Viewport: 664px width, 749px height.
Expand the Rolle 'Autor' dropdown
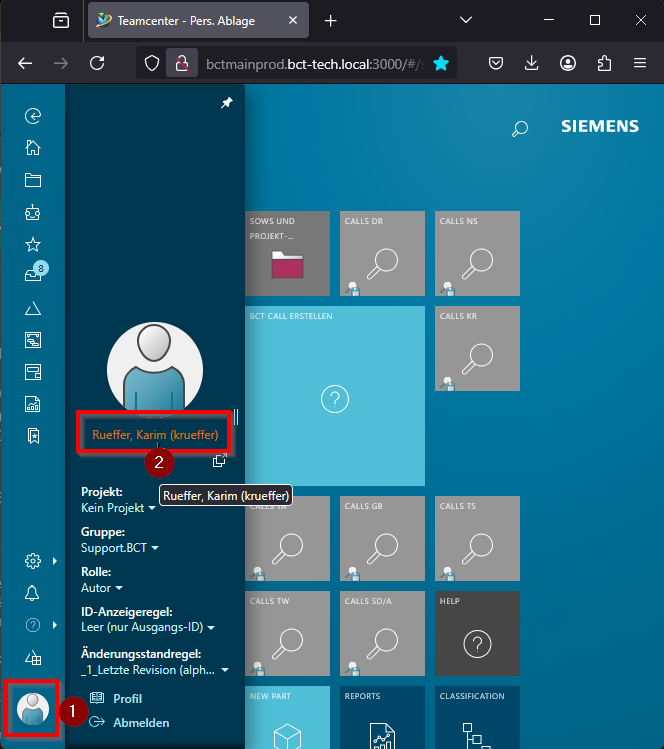pyautogui.click(x=102, y=588)
